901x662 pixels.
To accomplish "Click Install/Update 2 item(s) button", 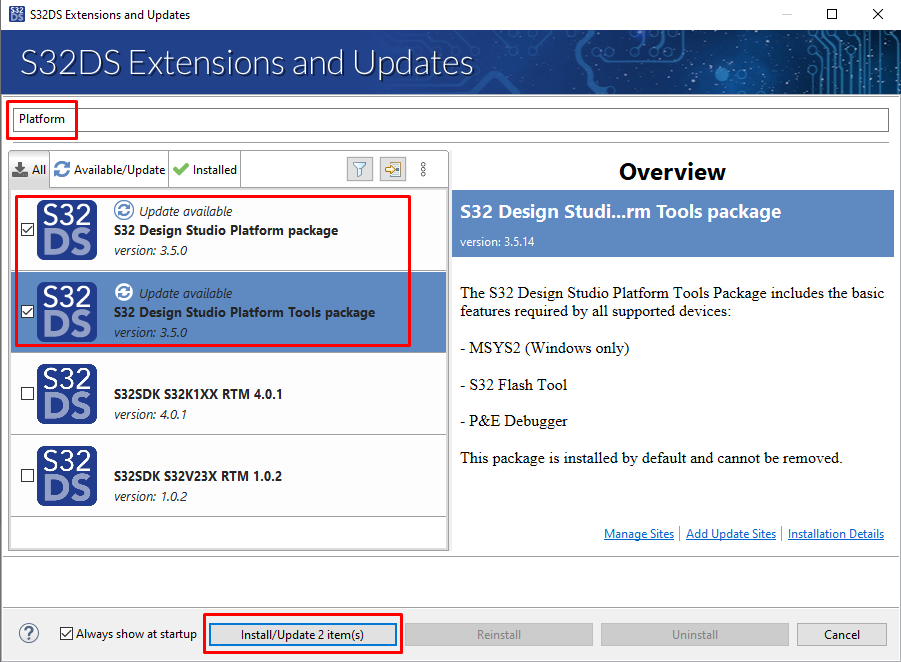I will coord(302,634).
